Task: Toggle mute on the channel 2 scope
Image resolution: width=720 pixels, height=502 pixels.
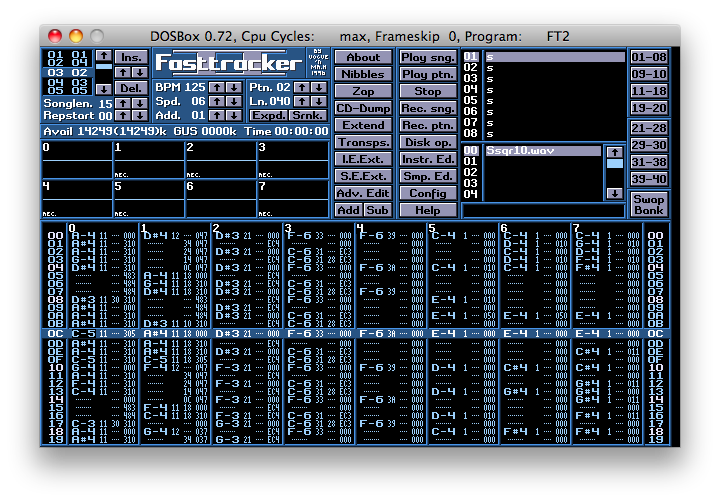Action: tap(221, 160)
